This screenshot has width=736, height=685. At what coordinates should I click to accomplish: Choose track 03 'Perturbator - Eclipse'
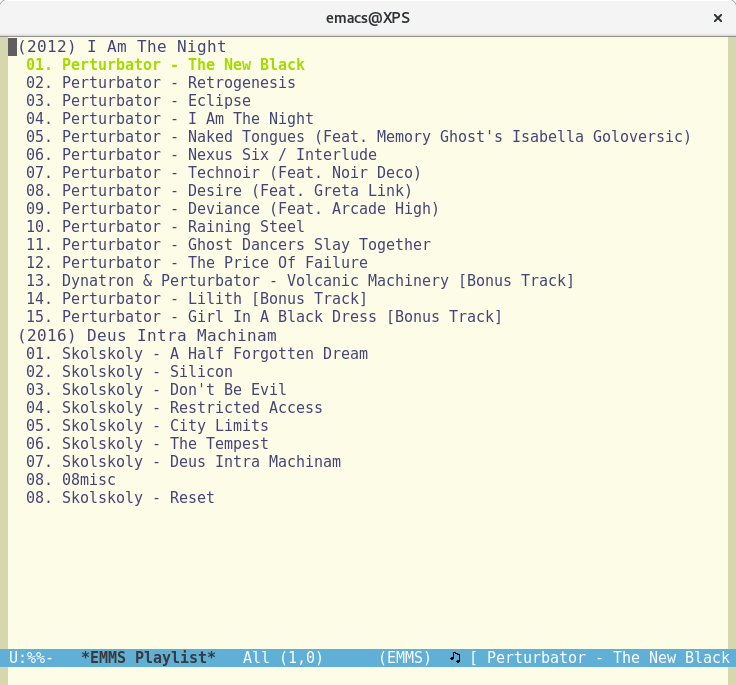[x=138, y=101]
